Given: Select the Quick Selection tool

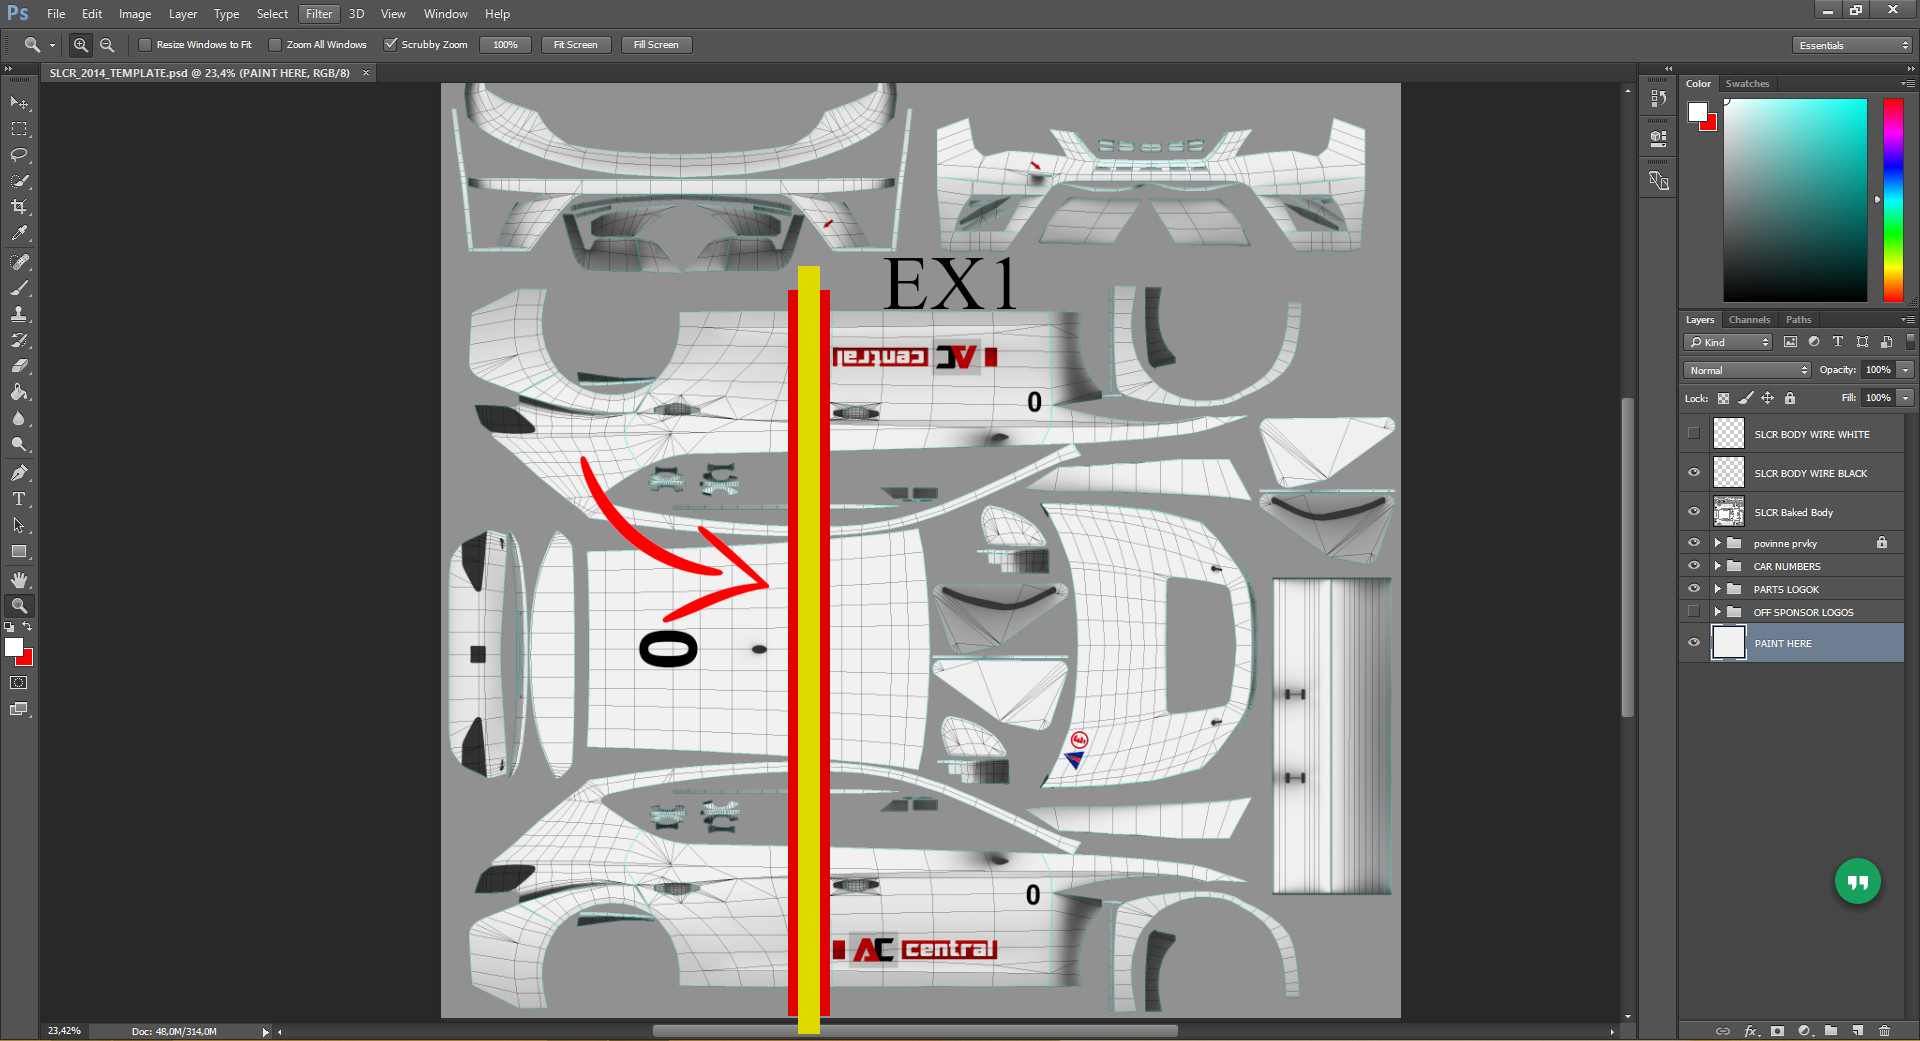Looking at the screenshot, I should (19, 181).
